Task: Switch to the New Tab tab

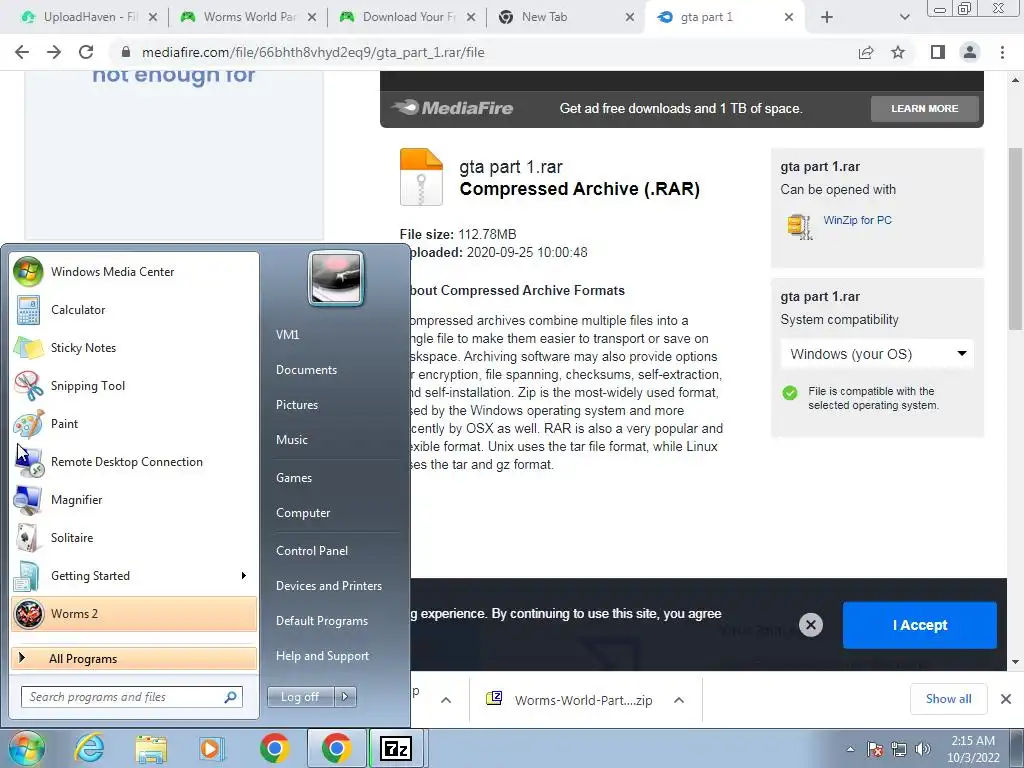Action: [x=567, y=17]
